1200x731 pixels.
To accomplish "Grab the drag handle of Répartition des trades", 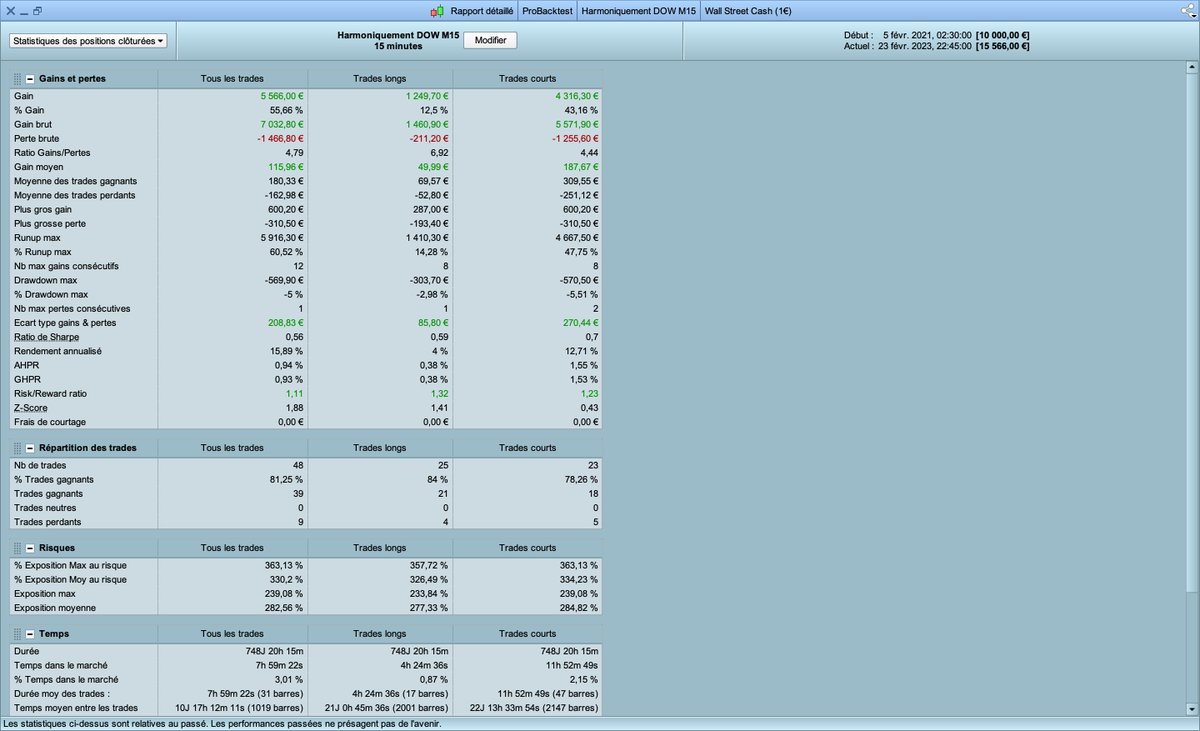I will click(17, 447).
